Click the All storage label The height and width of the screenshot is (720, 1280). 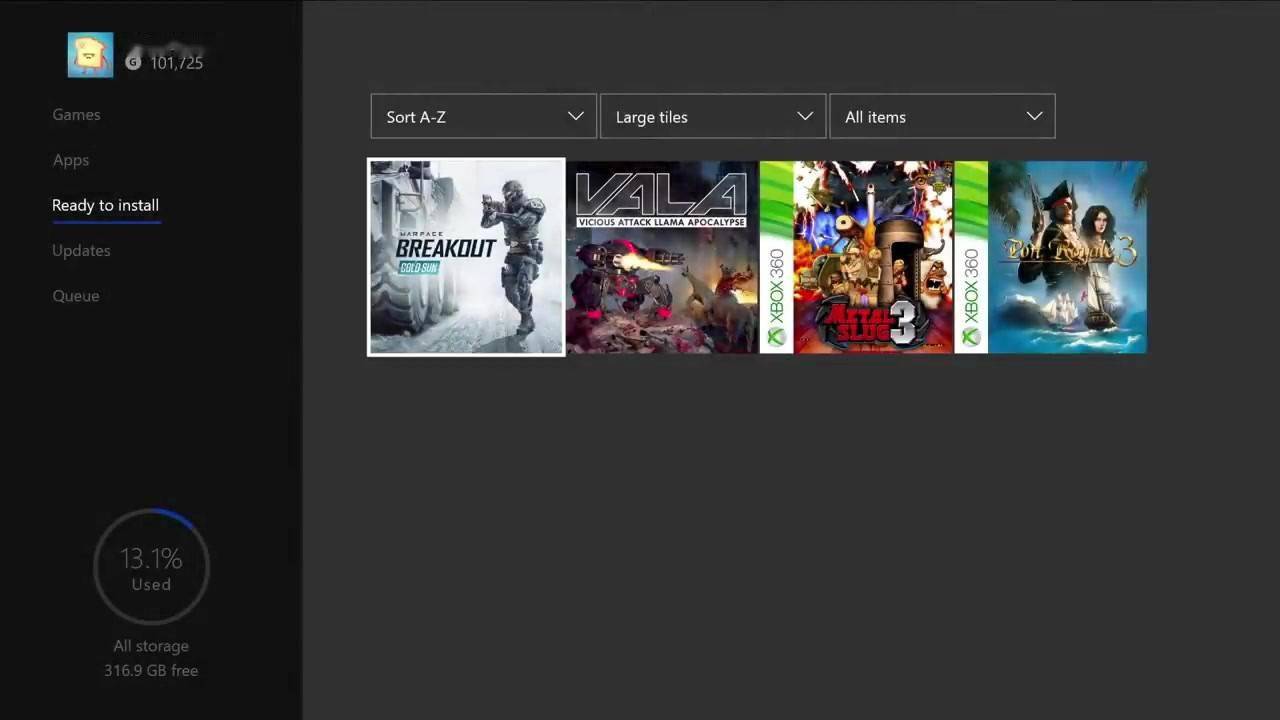(x=151, y=646)
